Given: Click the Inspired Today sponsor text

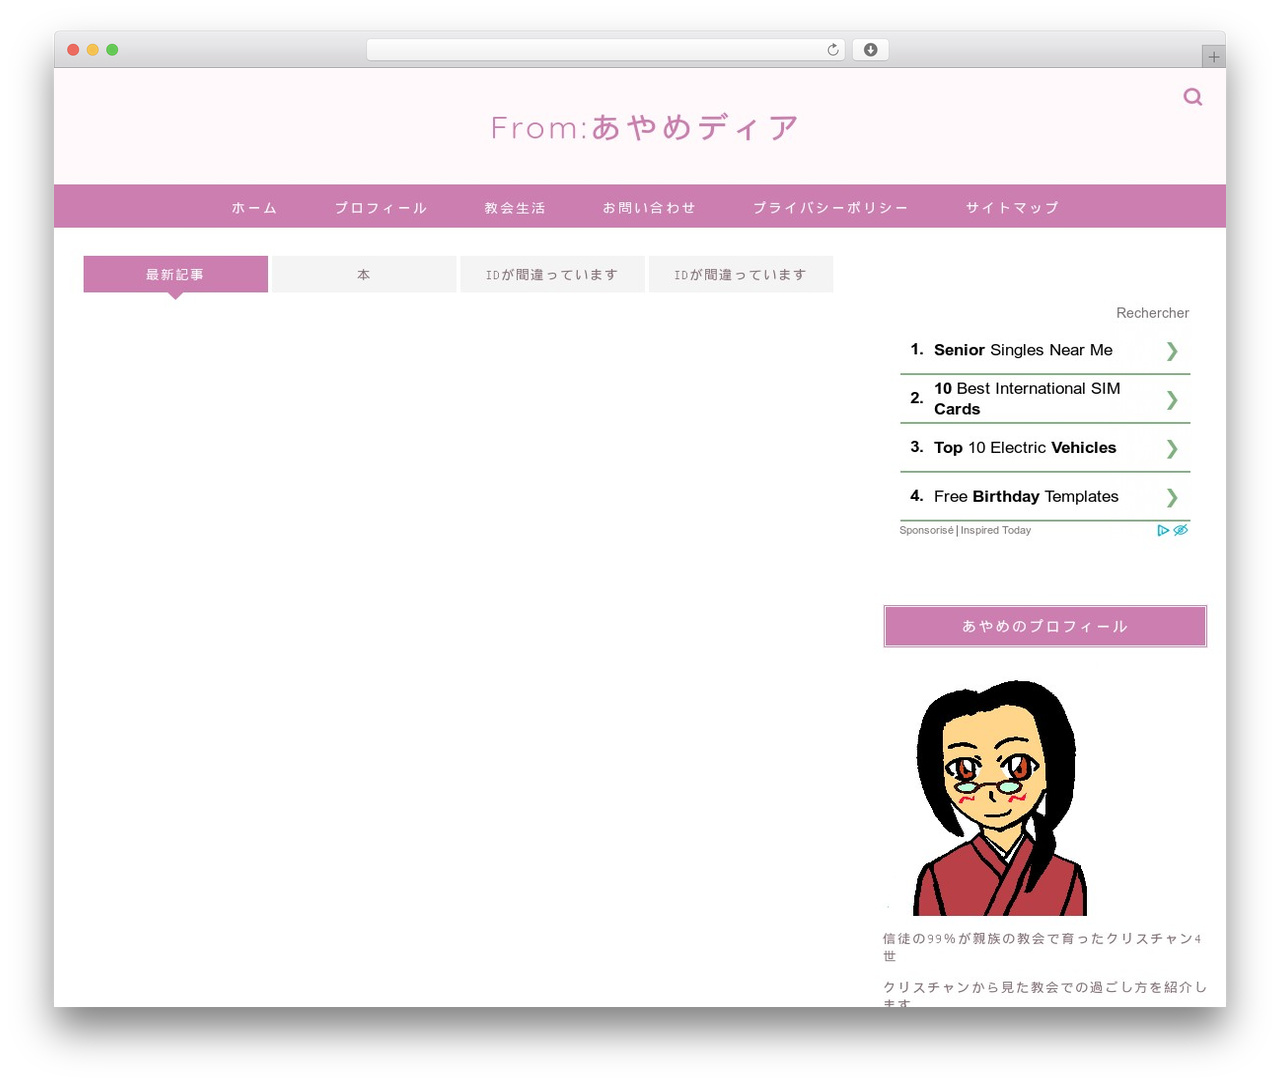Looking at the screenshot, I should point(996,530).
